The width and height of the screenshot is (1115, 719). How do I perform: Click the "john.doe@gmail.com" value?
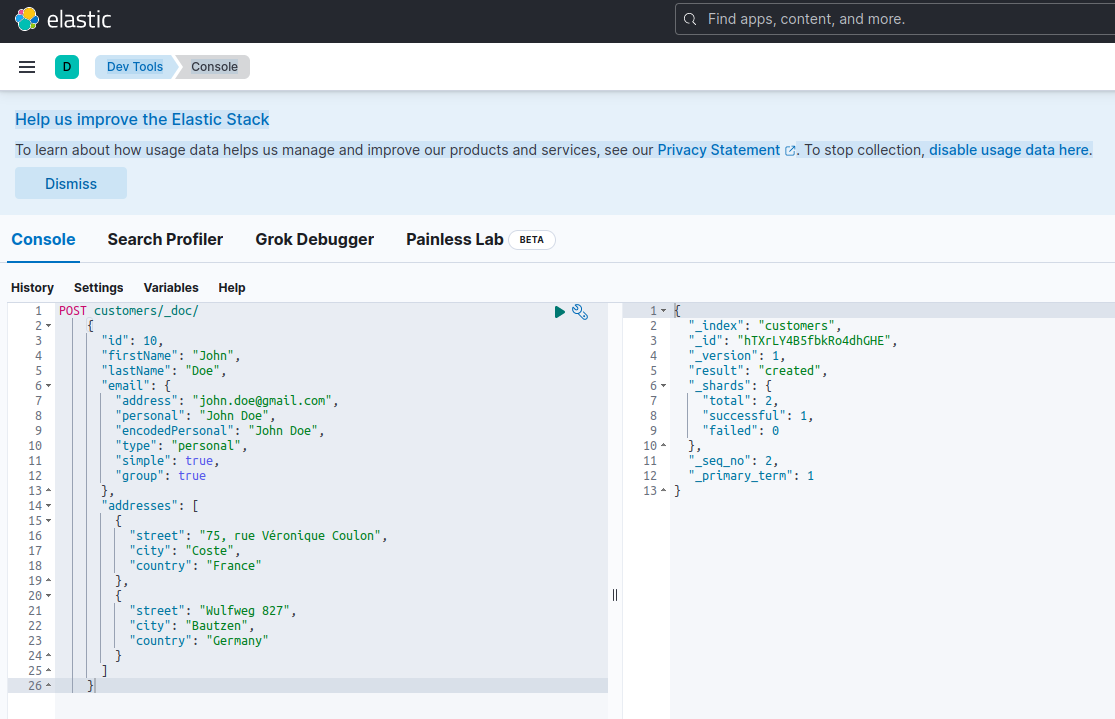[x=262, y=400]
